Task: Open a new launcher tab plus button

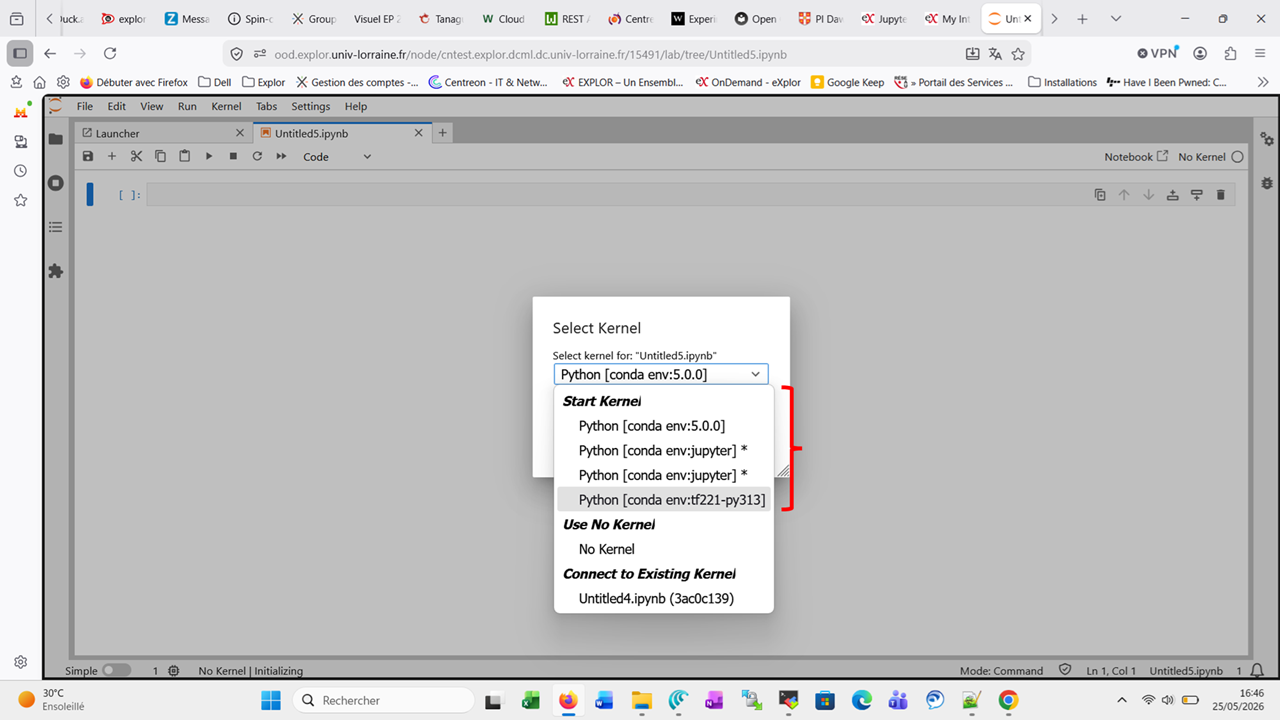Action: 443,133
